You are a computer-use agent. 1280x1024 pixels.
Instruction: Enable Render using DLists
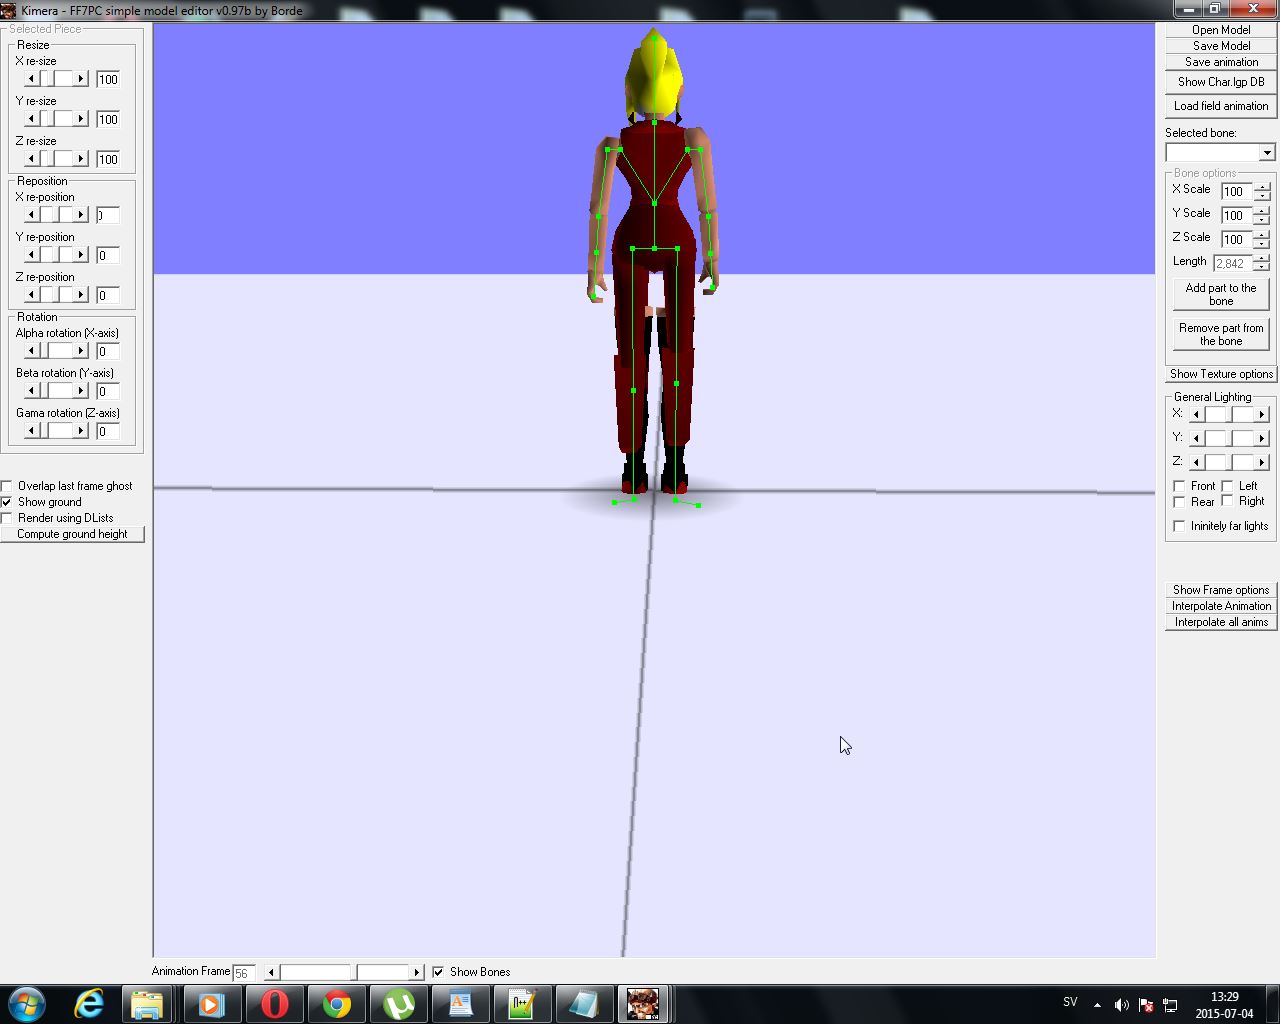[8, 518]
